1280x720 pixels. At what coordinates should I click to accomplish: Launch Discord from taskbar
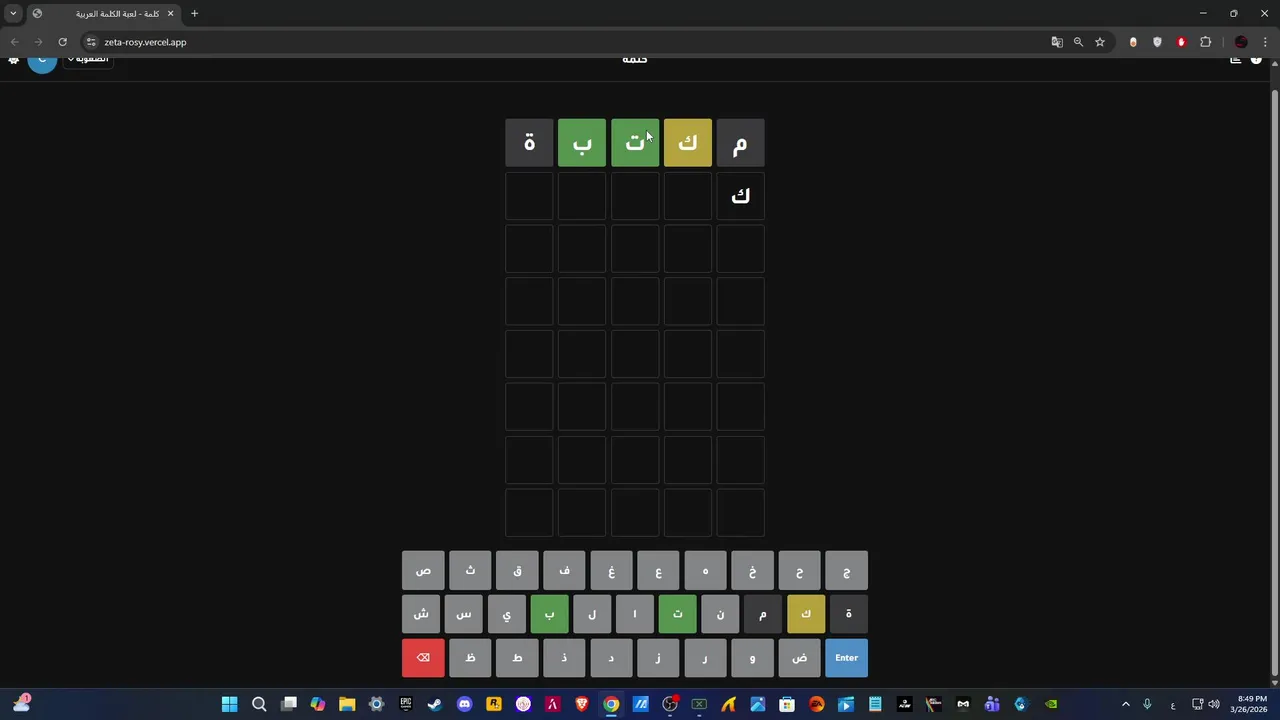point(464,704)
